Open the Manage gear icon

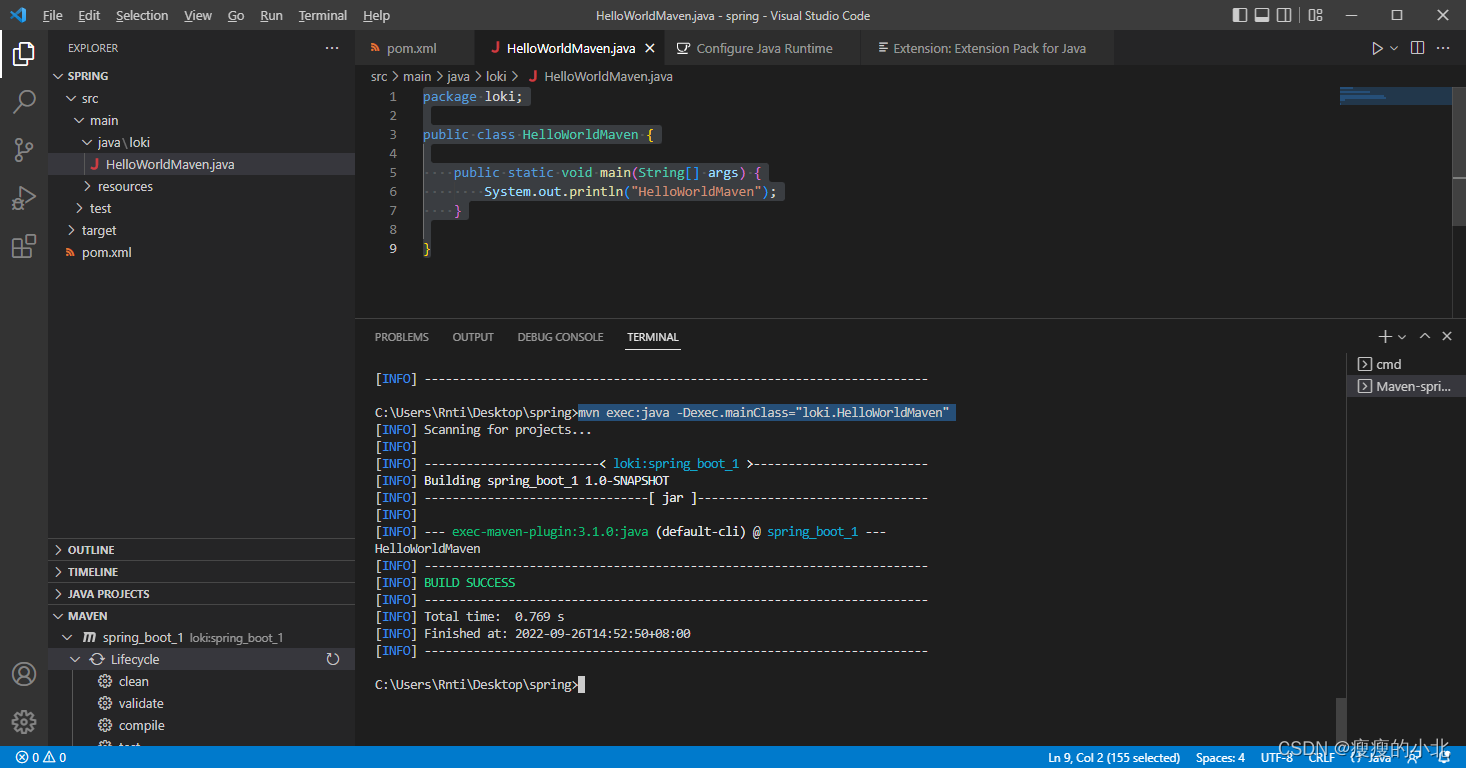24,721
